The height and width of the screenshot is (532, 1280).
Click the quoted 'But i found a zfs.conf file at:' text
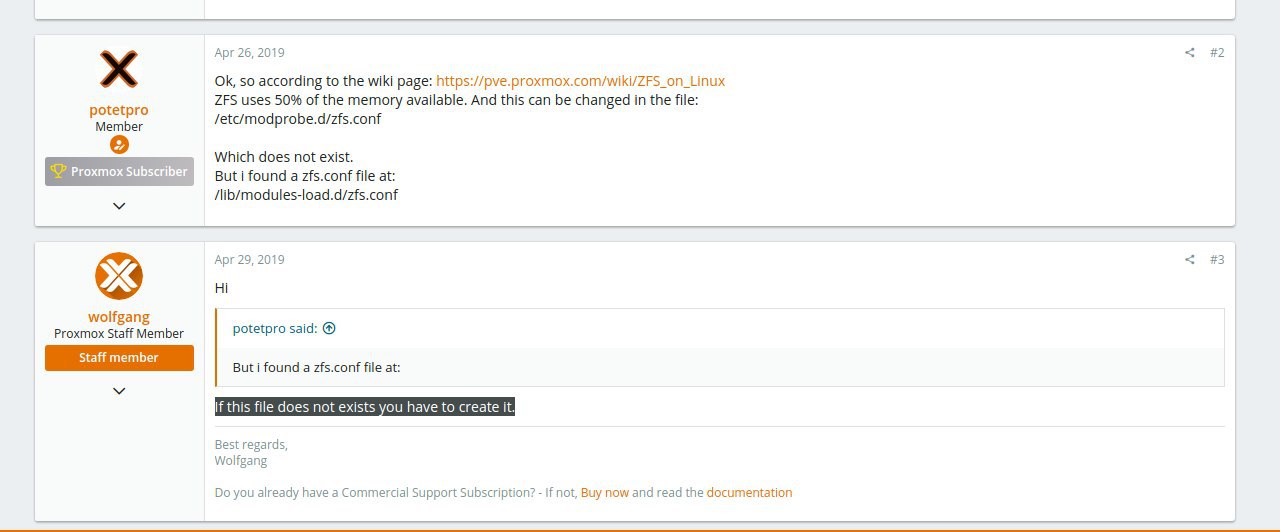point(317,367)
